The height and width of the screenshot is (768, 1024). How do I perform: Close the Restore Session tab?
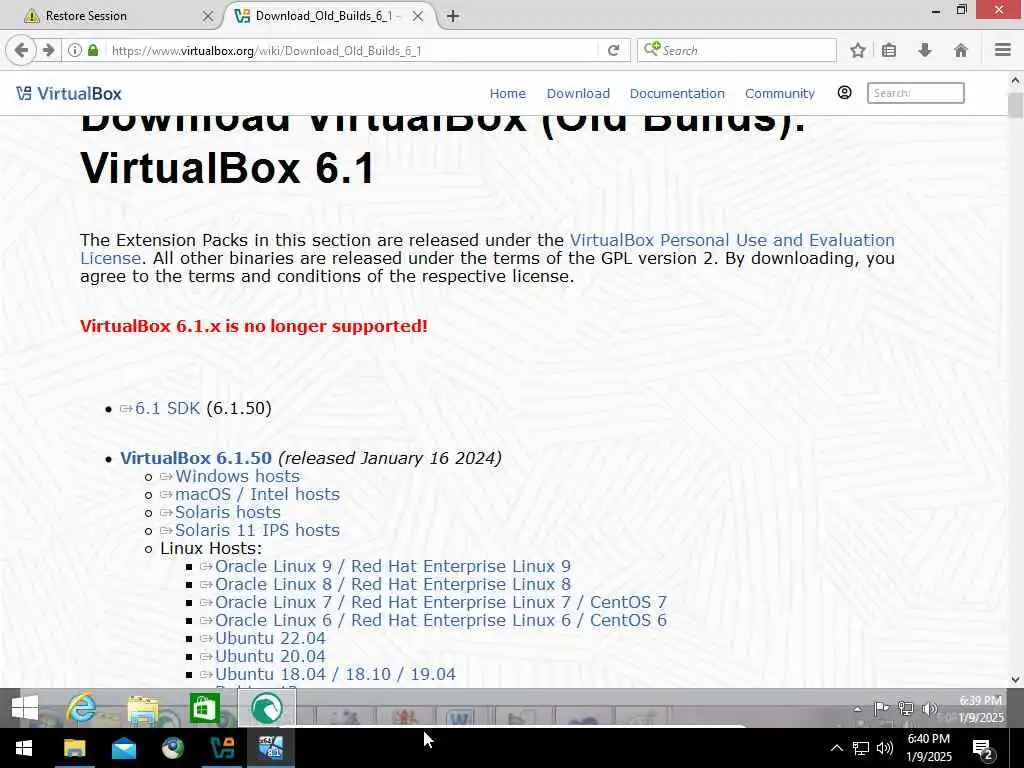pos(208,16)
